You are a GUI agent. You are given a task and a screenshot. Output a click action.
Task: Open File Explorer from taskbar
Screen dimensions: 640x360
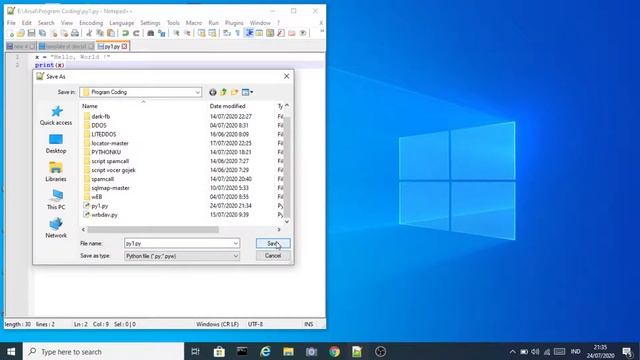tap(289, 351)
